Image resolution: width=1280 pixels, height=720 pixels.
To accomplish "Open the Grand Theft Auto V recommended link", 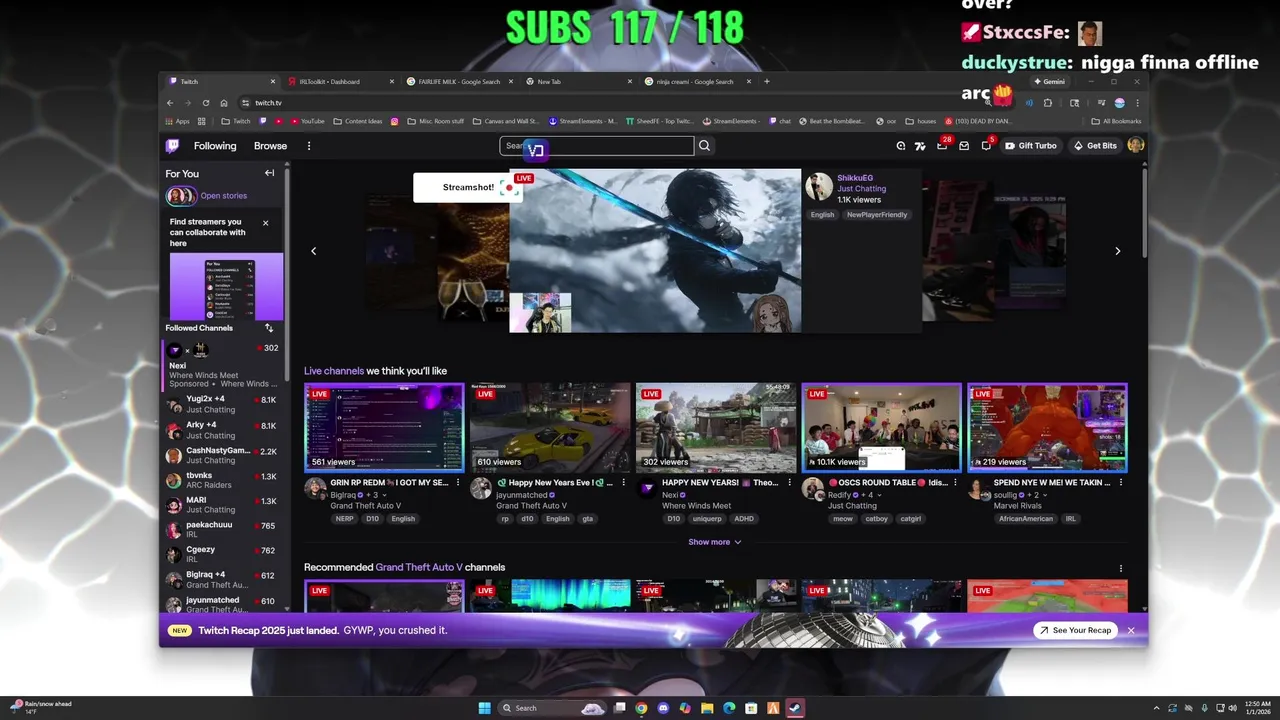I will click(x=419, y=567).
